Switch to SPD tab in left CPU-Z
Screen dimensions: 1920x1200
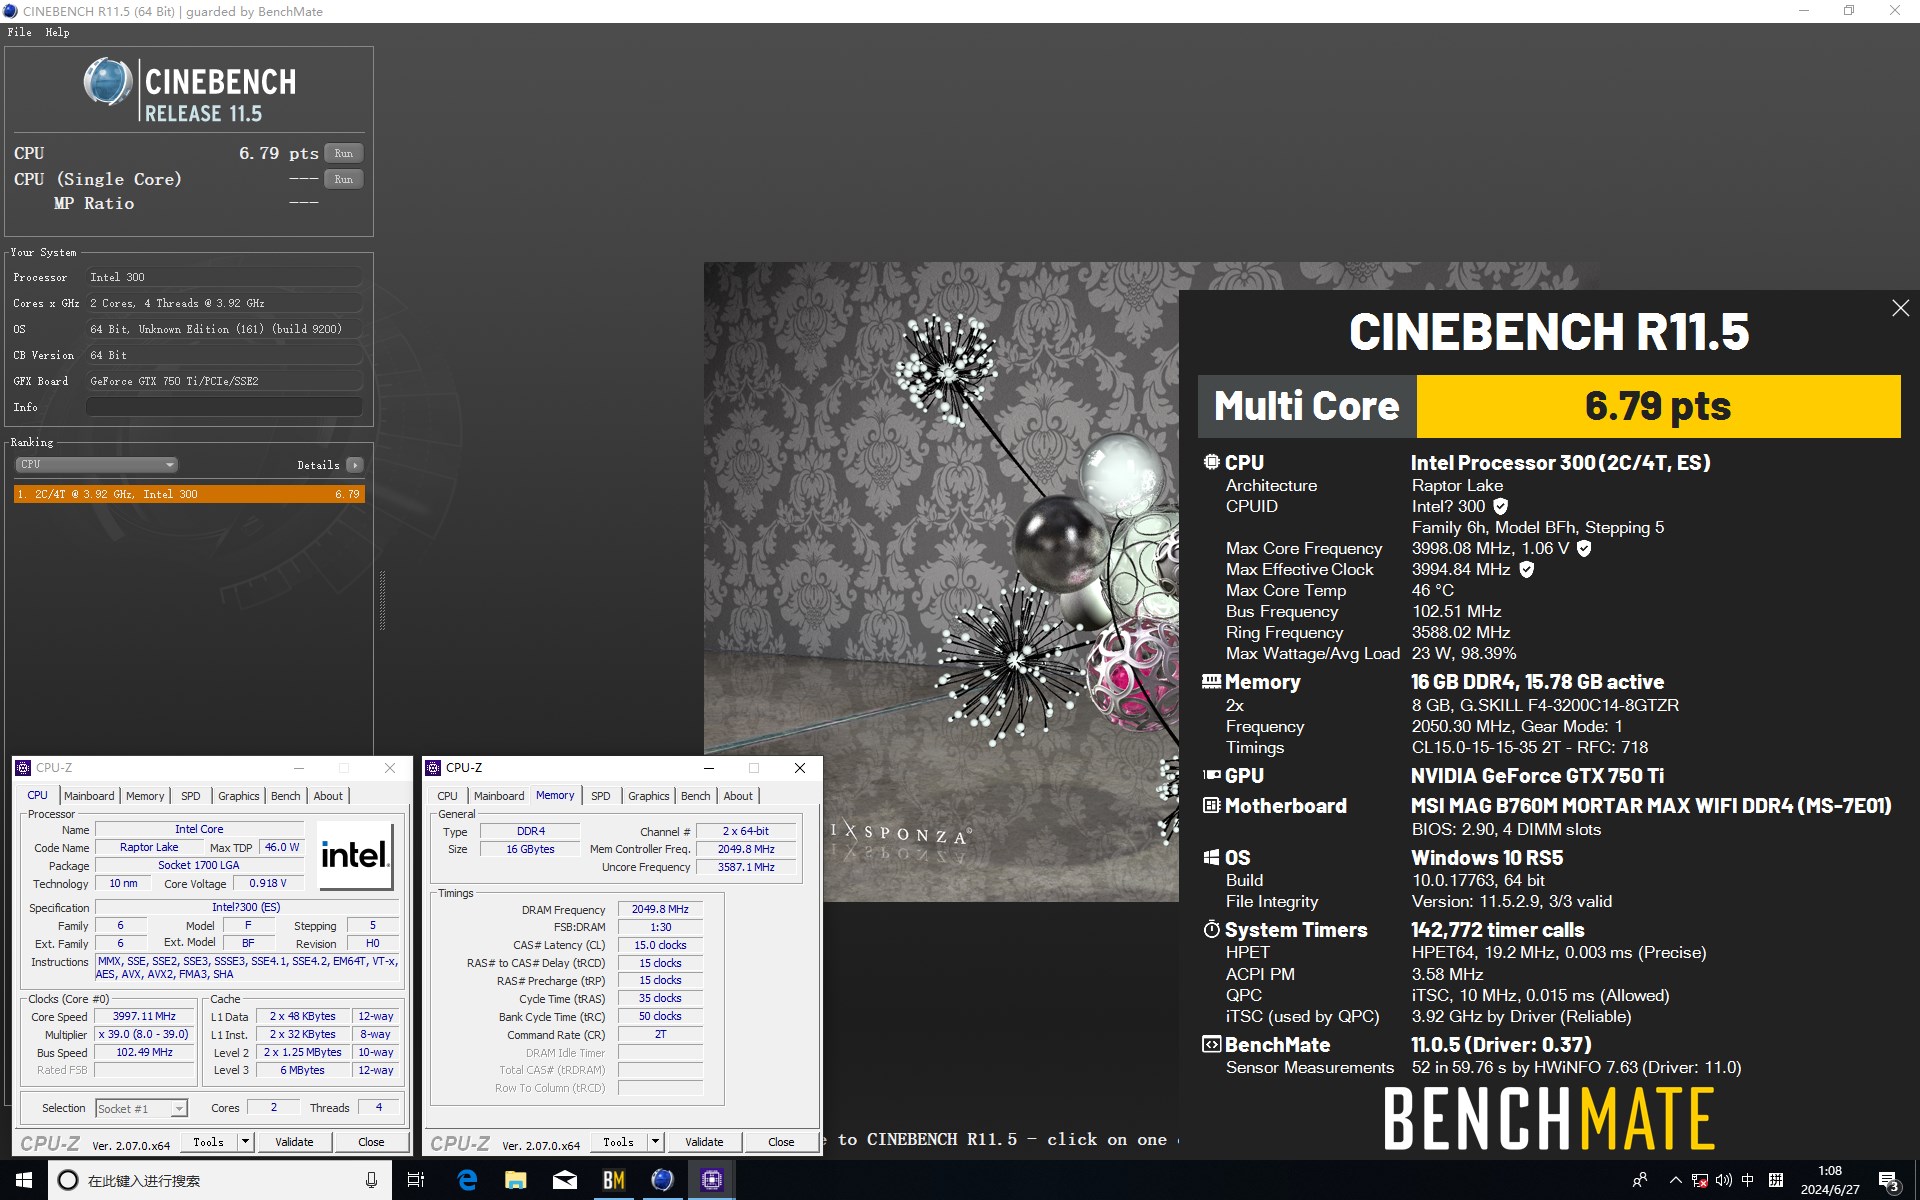[190, 796]
